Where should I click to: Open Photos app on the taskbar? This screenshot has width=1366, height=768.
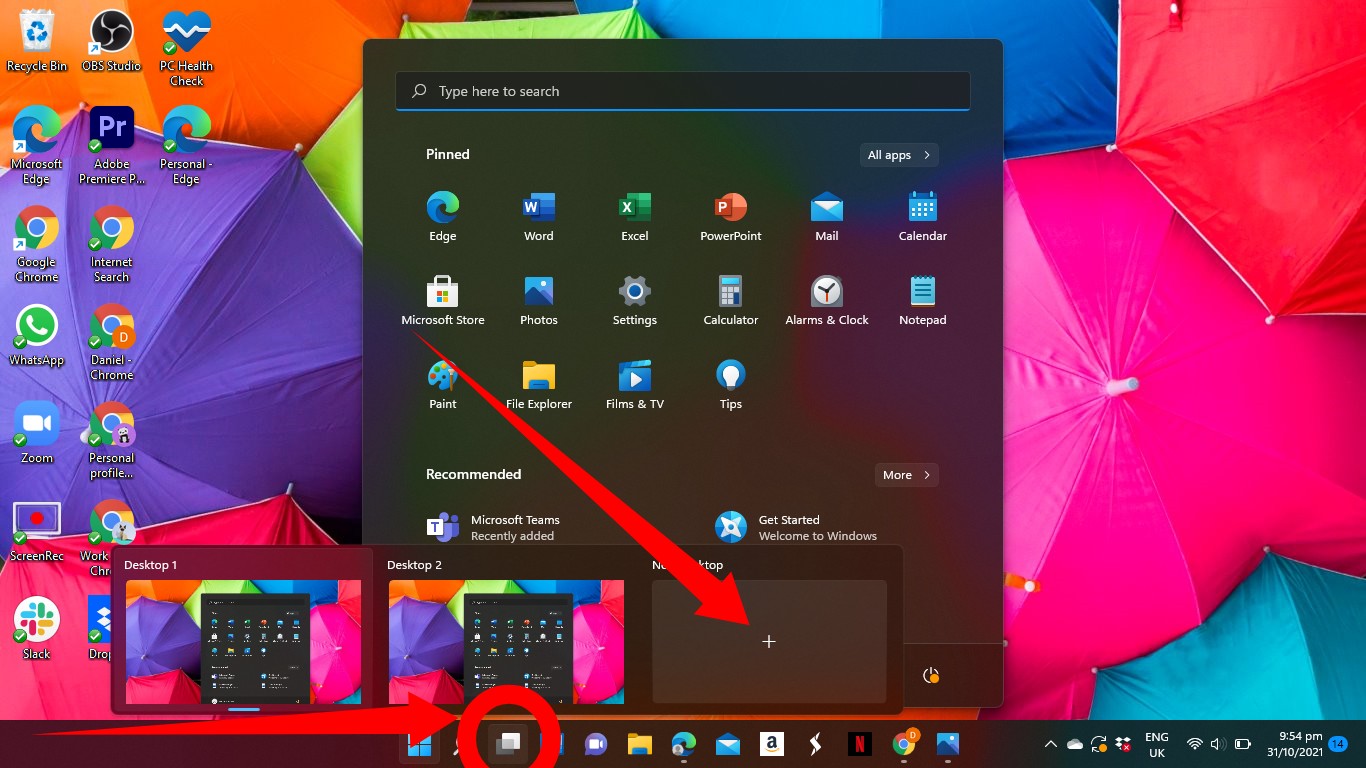(x=947, y=744)
